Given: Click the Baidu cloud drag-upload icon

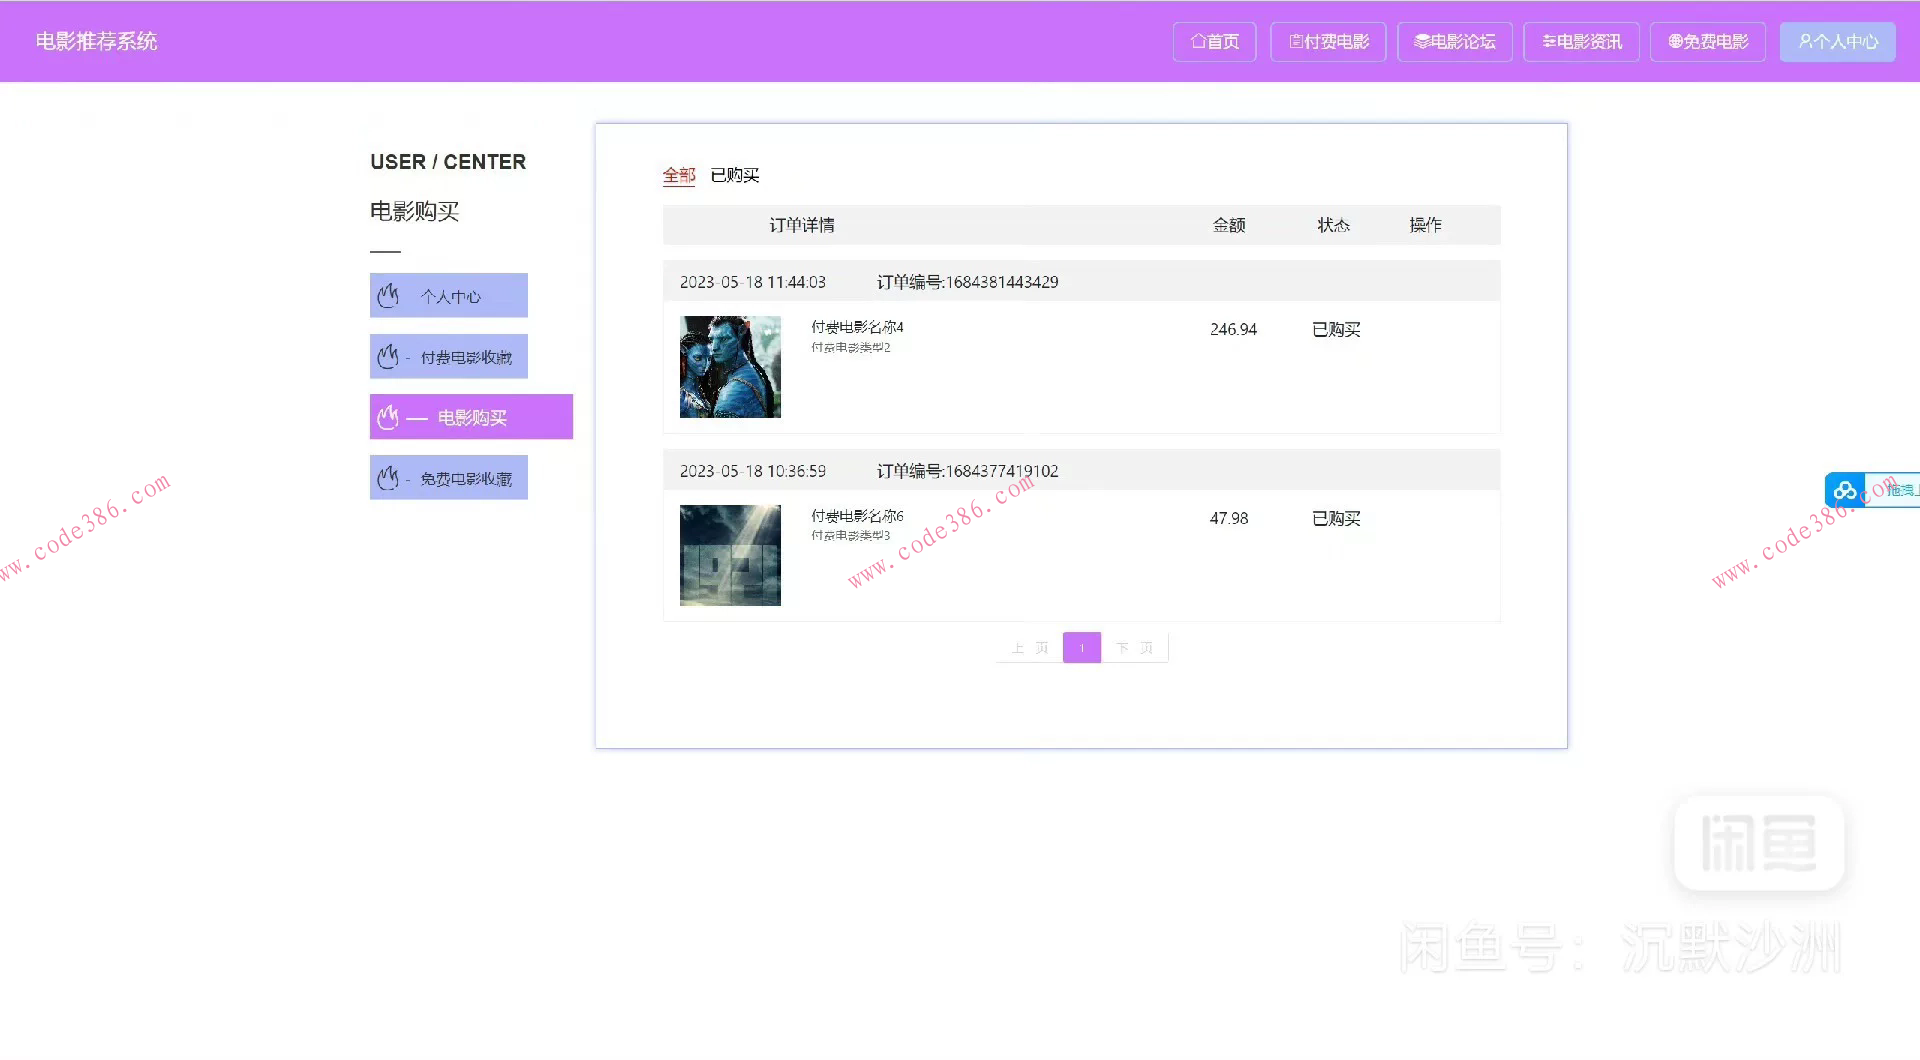Looking at the screenshot, I should coord(1845,490).
